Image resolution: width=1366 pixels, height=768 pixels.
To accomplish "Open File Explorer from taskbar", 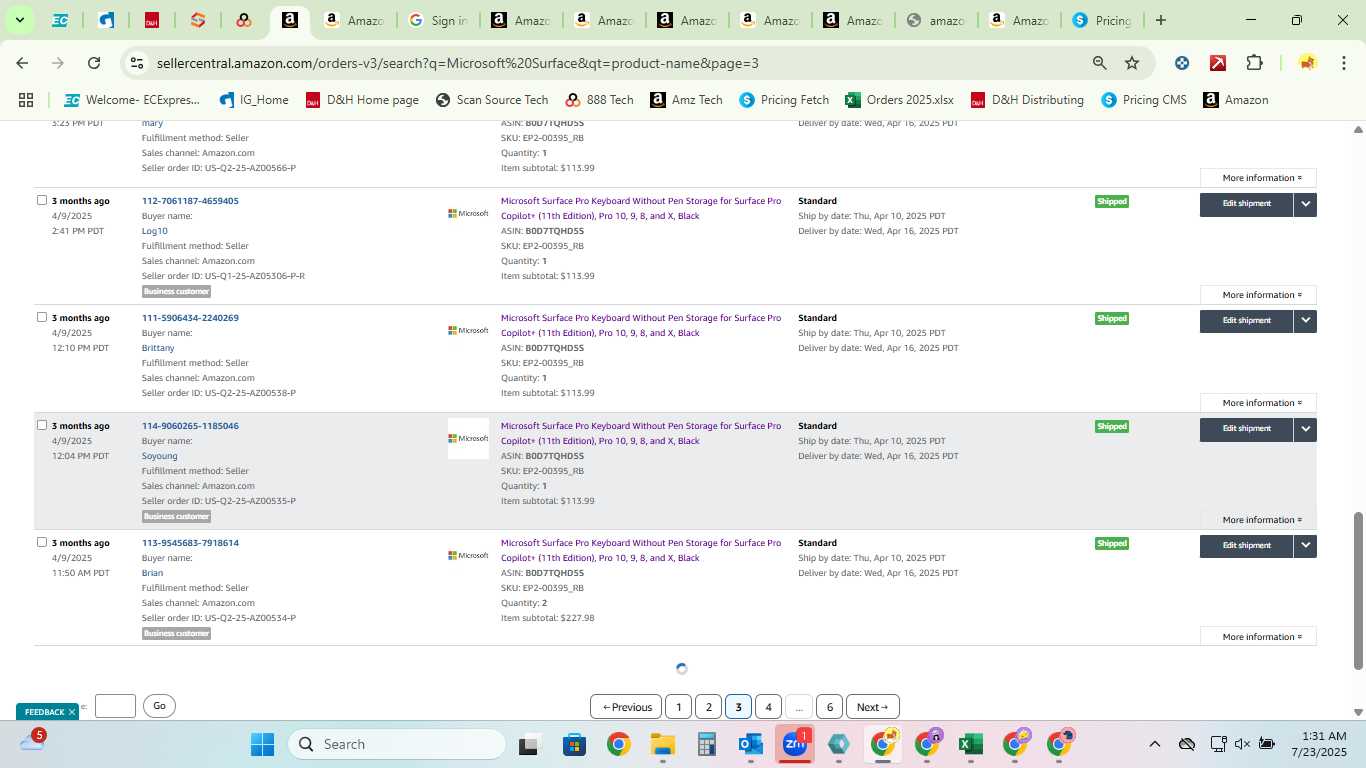I will 662,744.
